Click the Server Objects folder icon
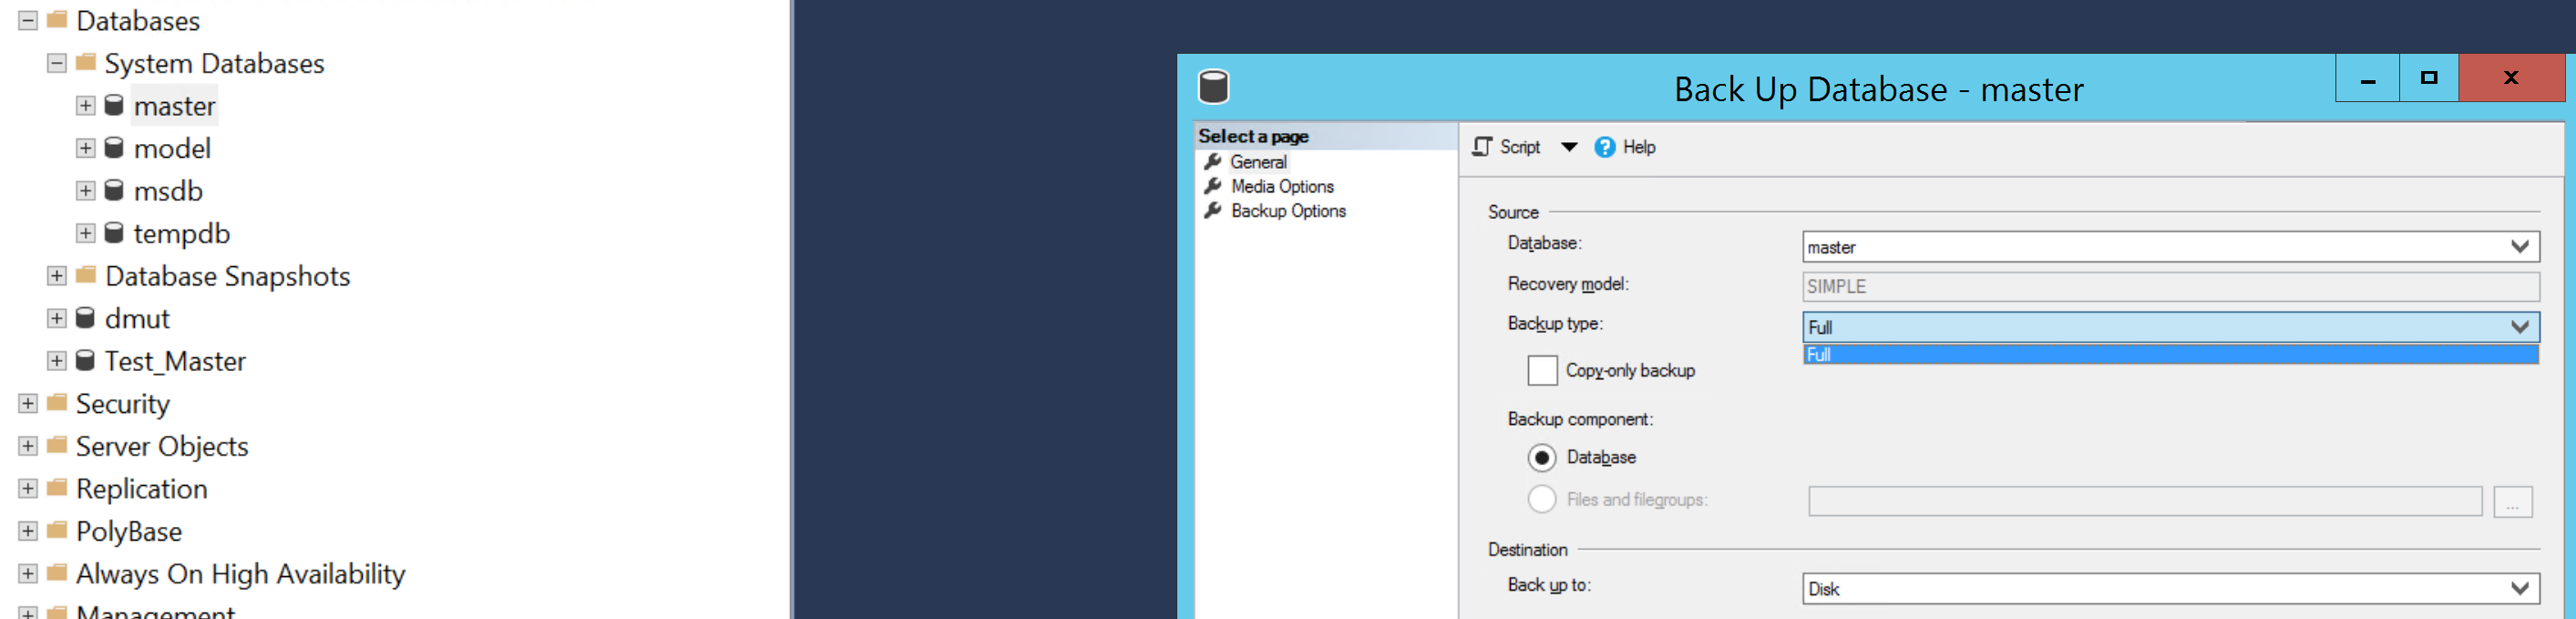The height and width of the screenshot is (619, 2576). (x=57, y=445)
